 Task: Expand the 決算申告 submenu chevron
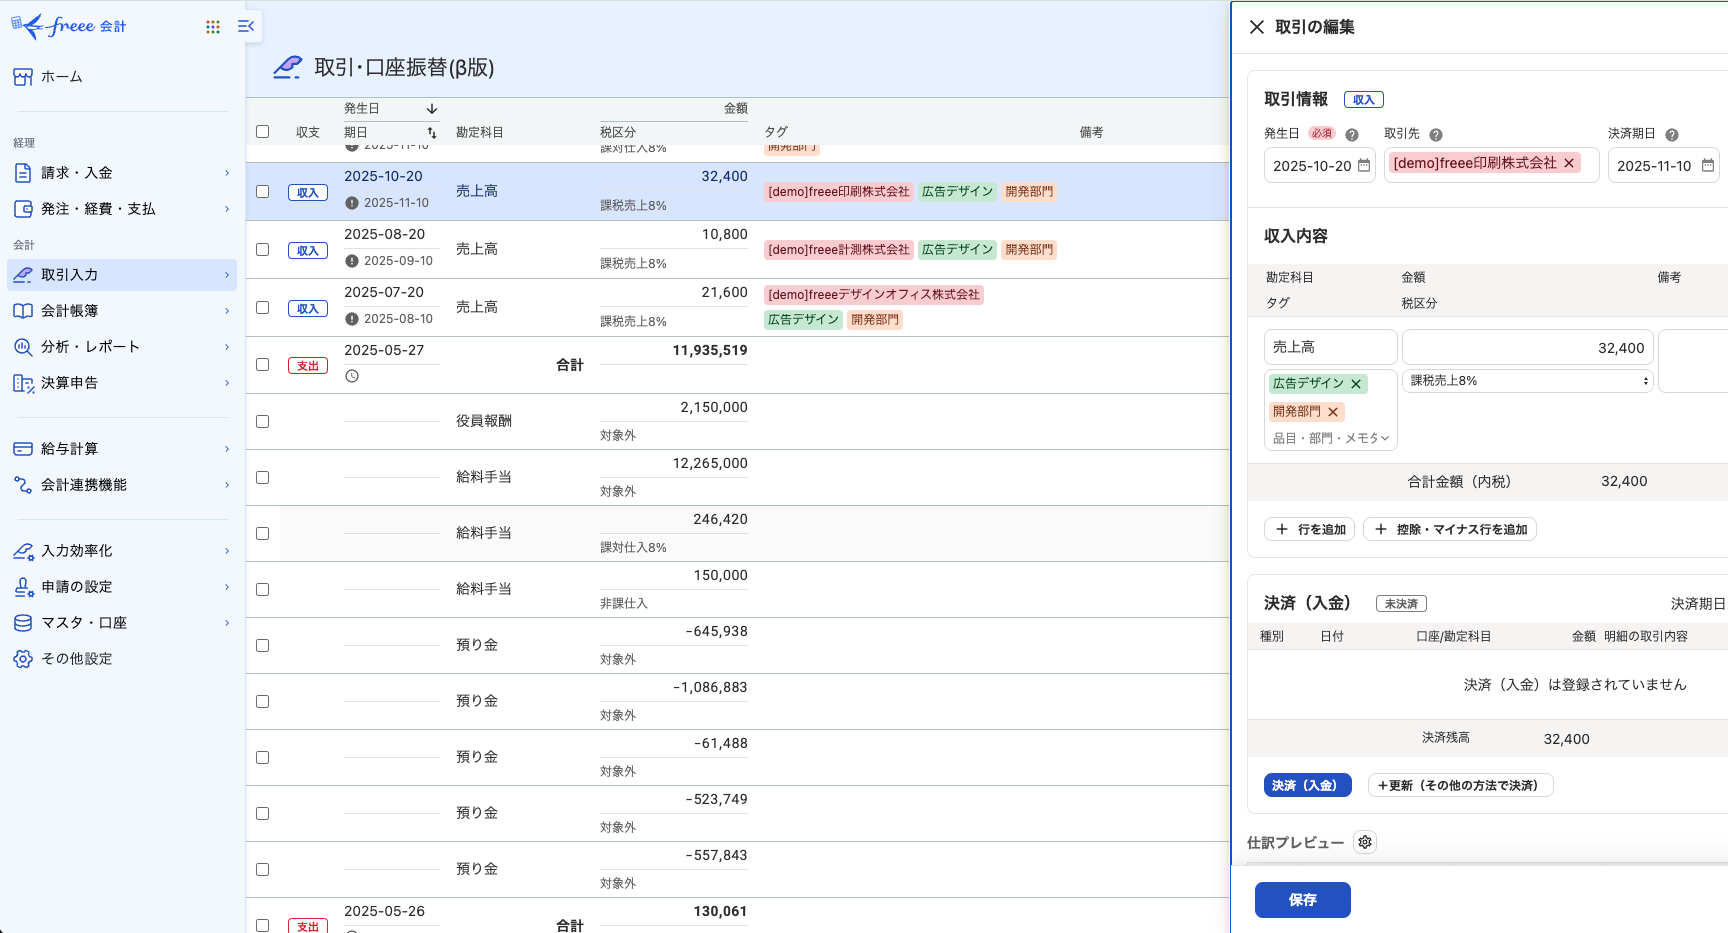[227, 383]
